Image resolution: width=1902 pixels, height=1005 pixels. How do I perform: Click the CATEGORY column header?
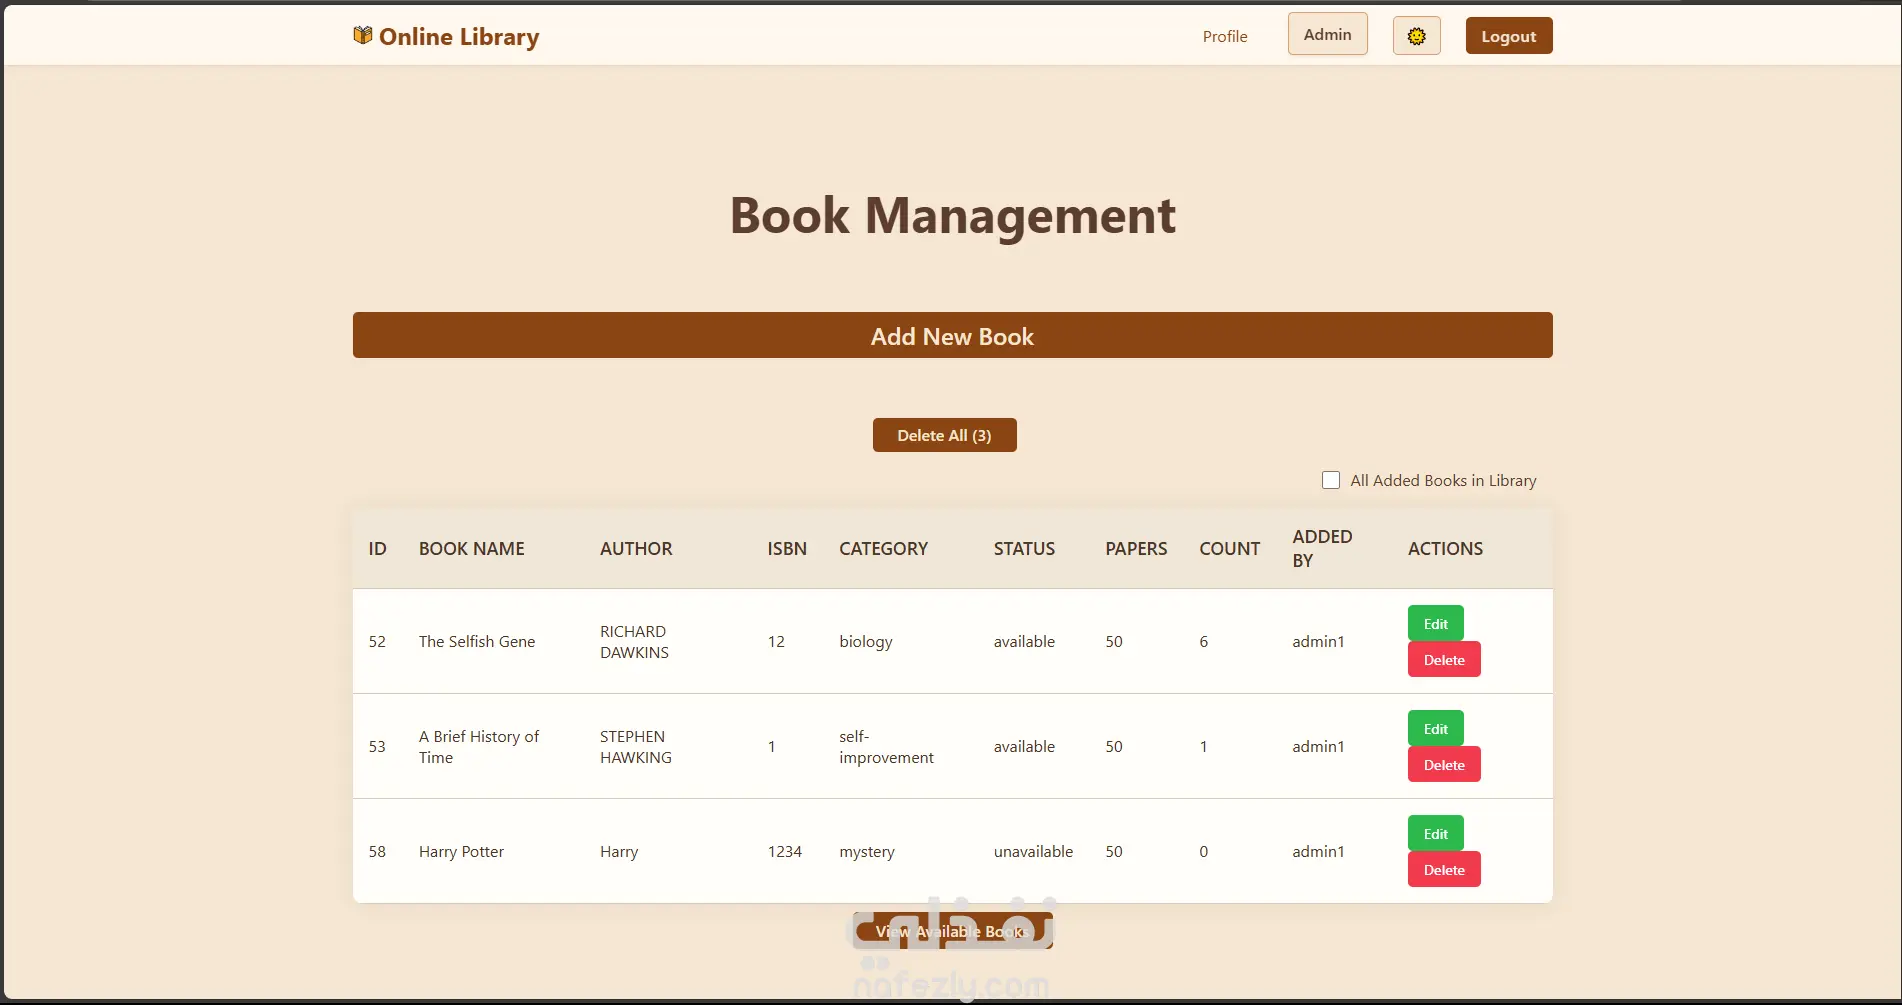click(x=883, y=549)
